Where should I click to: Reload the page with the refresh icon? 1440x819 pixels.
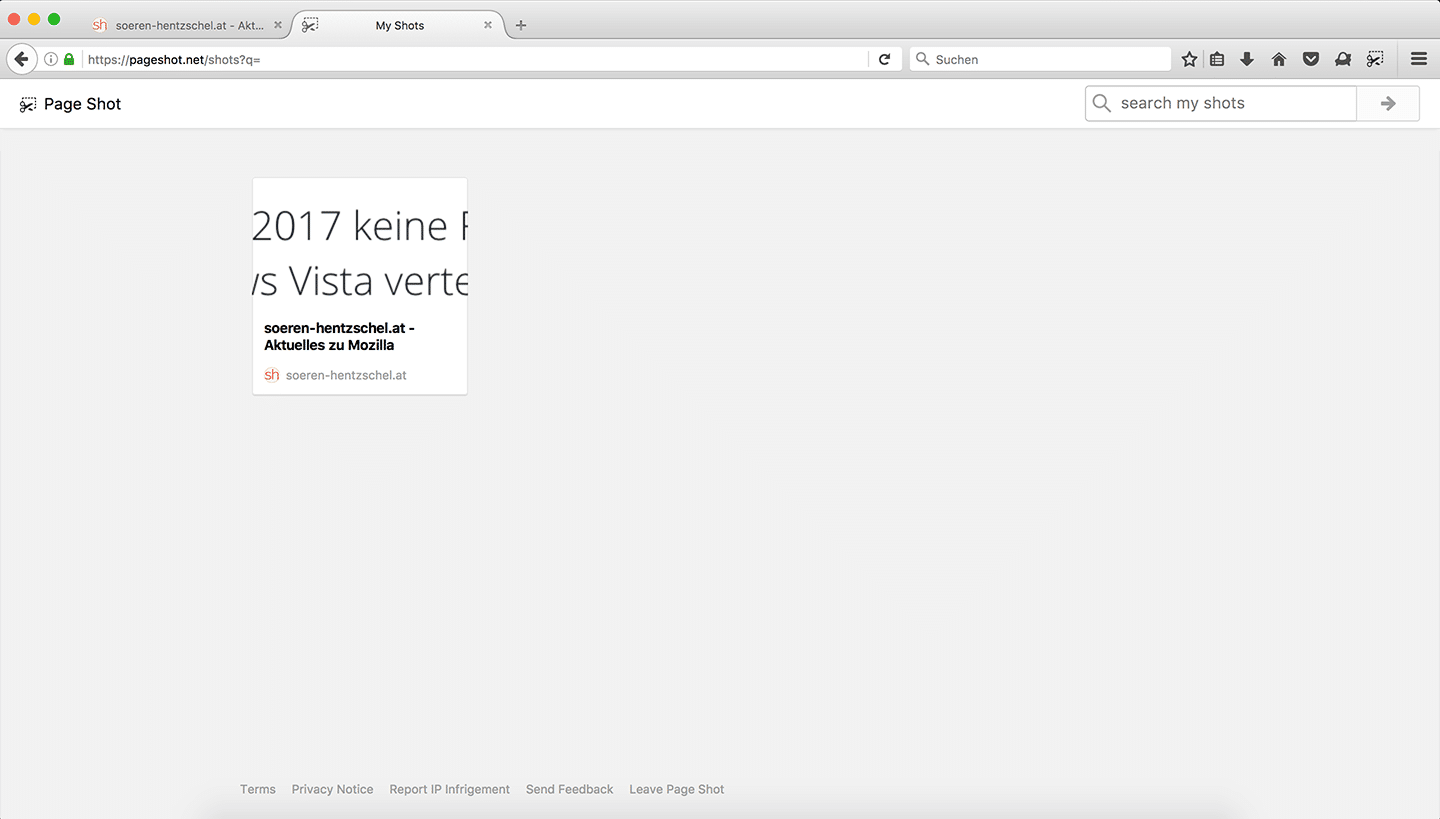click(x=884, y=59)
